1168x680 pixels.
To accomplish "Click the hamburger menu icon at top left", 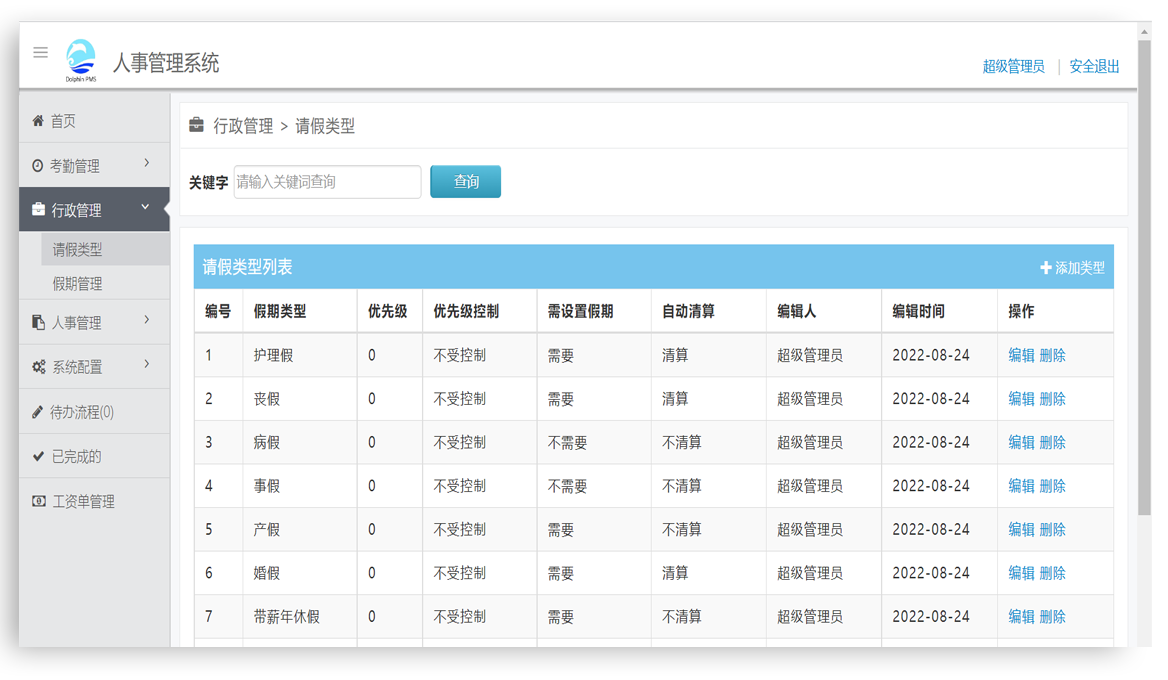I will click(x=40, y=53).
